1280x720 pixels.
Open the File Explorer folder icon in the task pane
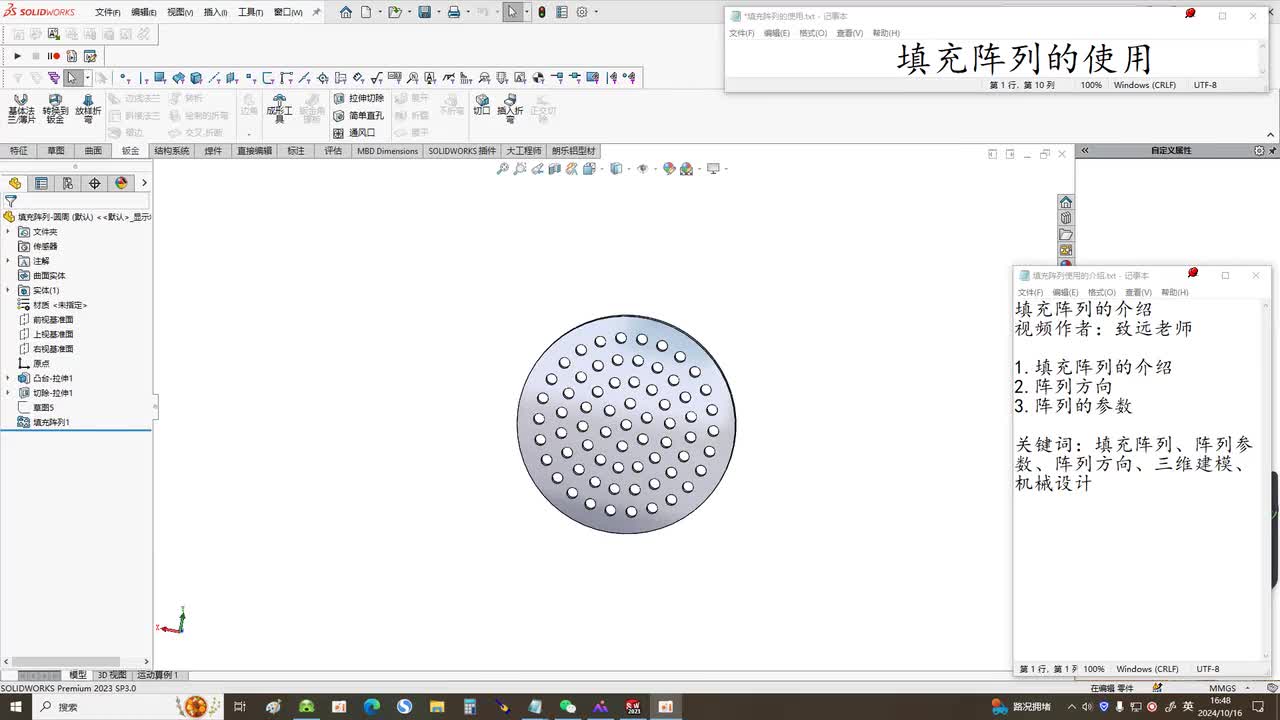click(1066, 234)
